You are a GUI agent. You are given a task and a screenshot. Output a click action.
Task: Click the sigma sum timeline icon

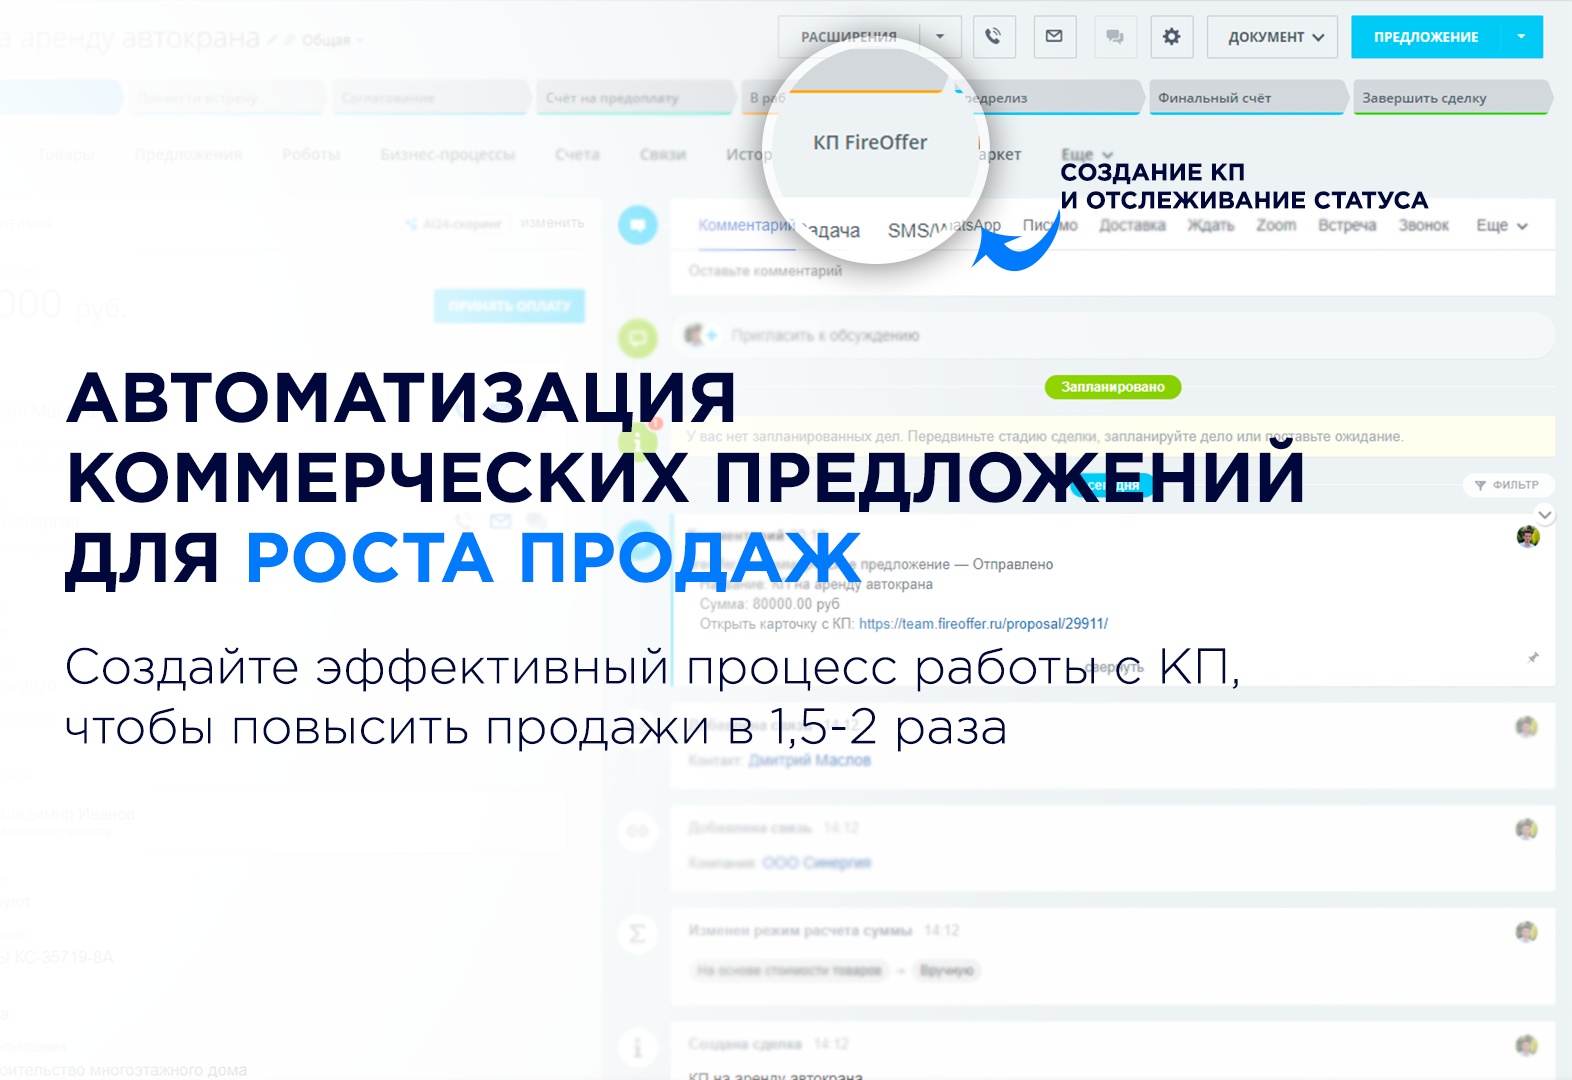(638, 934)
